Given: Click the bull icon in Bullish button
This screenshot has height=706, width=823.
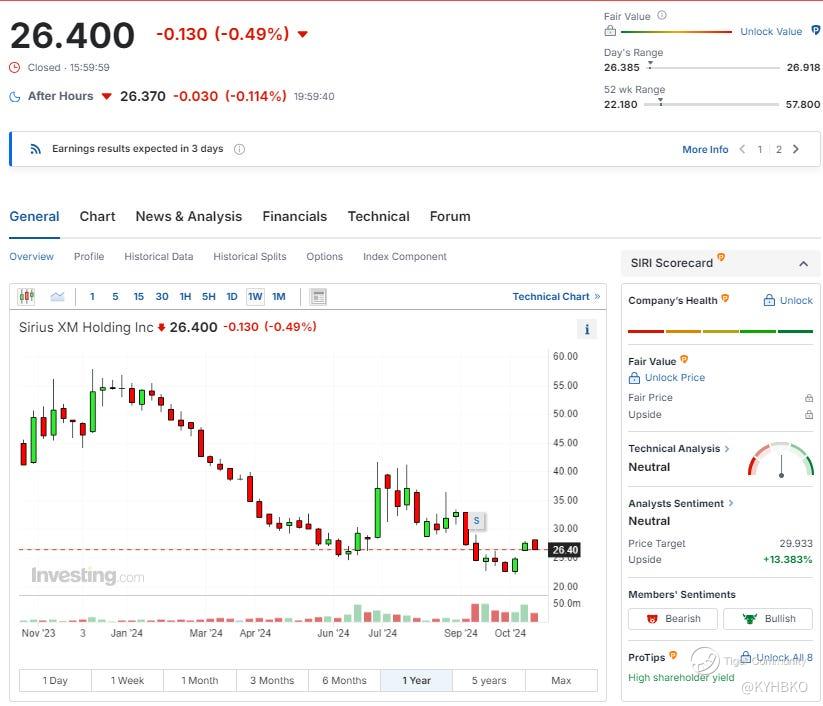Looking at the screenshot, I should click(x=750, y=619).
